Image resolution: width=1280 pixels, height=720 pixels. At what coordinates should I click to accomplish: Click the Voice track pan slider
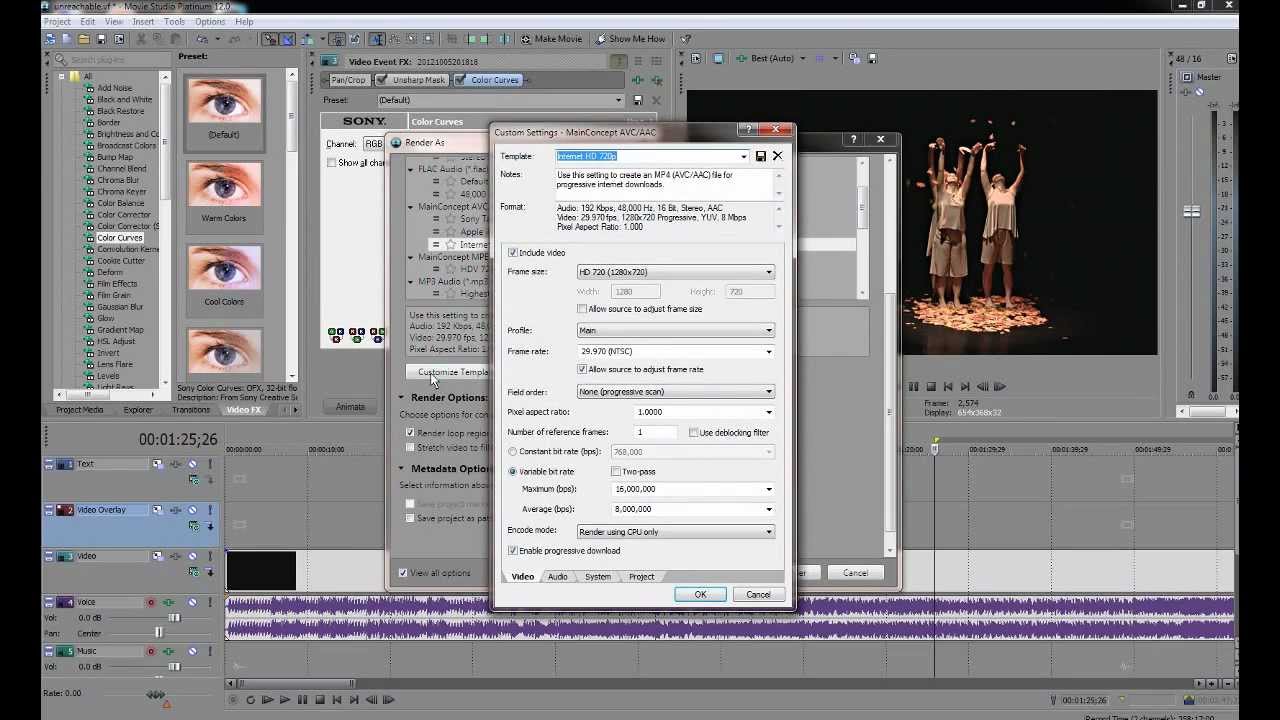click(158, 633)
